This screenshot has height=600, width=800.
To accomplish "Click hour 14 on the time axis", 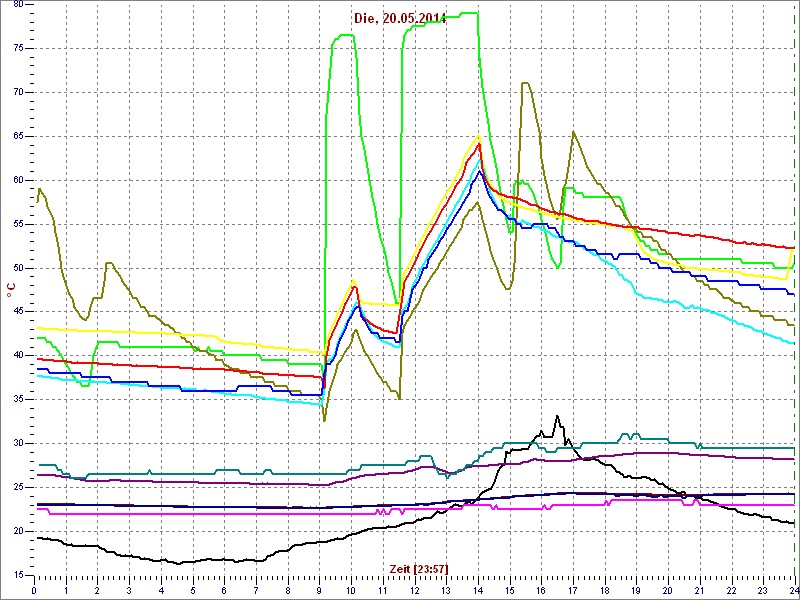I will 478,591.
